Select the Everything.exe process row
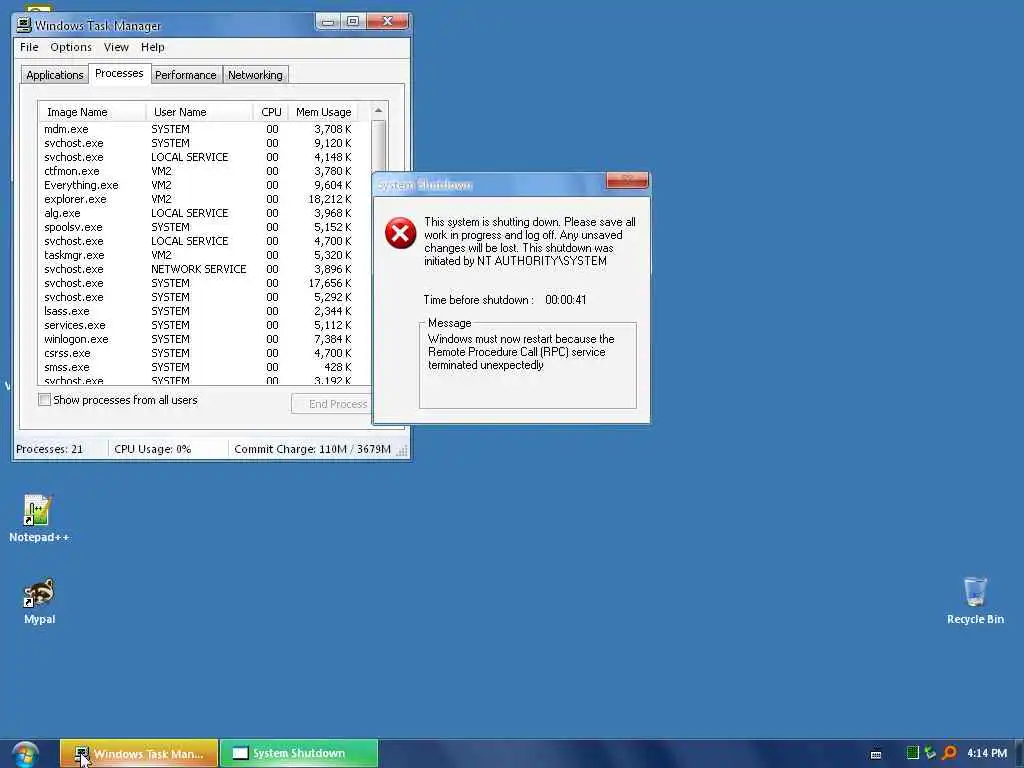Image resolution: width=1024 pixels, height=768 pixels. (197, 185)
